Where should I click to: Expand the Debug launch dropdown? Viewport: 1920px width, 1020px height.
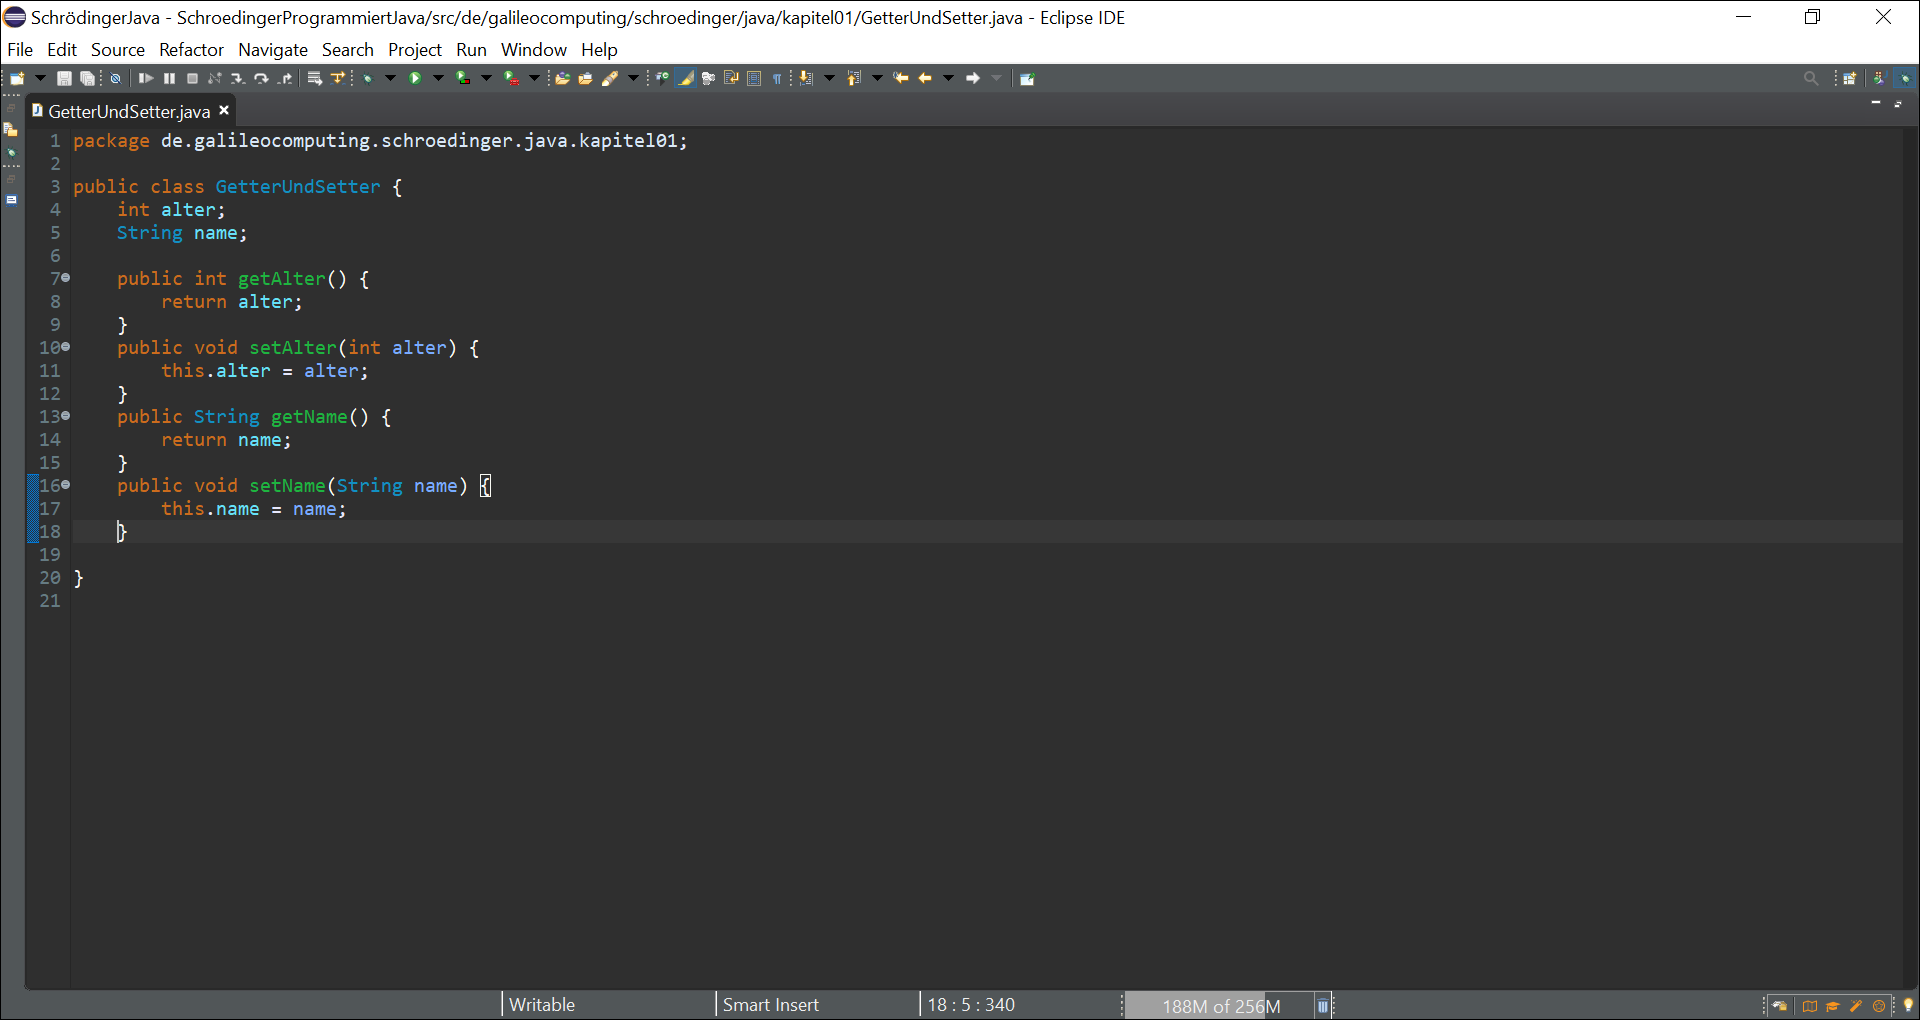coord(390,78)
